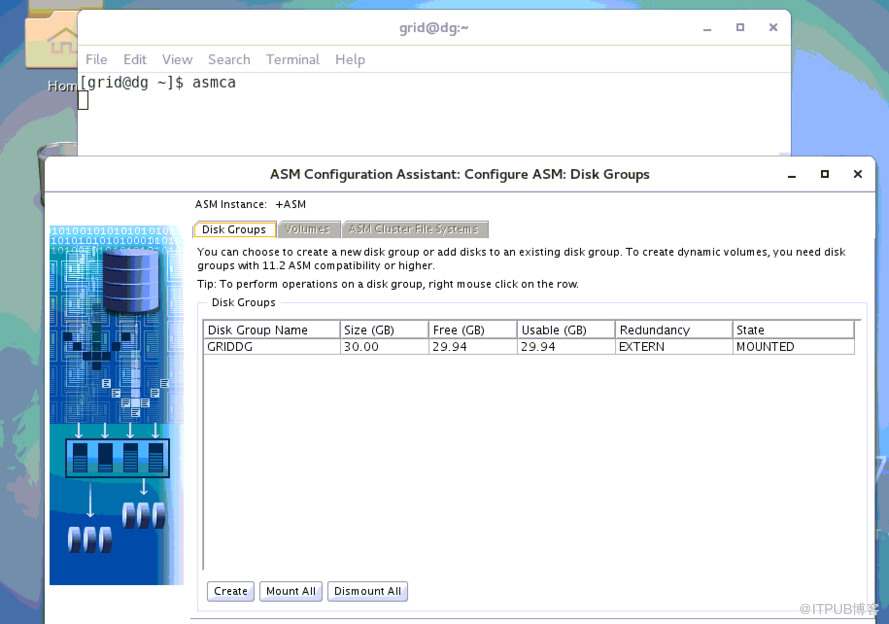This screenshot has width=889, height=624.
Task: Select the GRIDDG disk group row
Action: (528, 347)
